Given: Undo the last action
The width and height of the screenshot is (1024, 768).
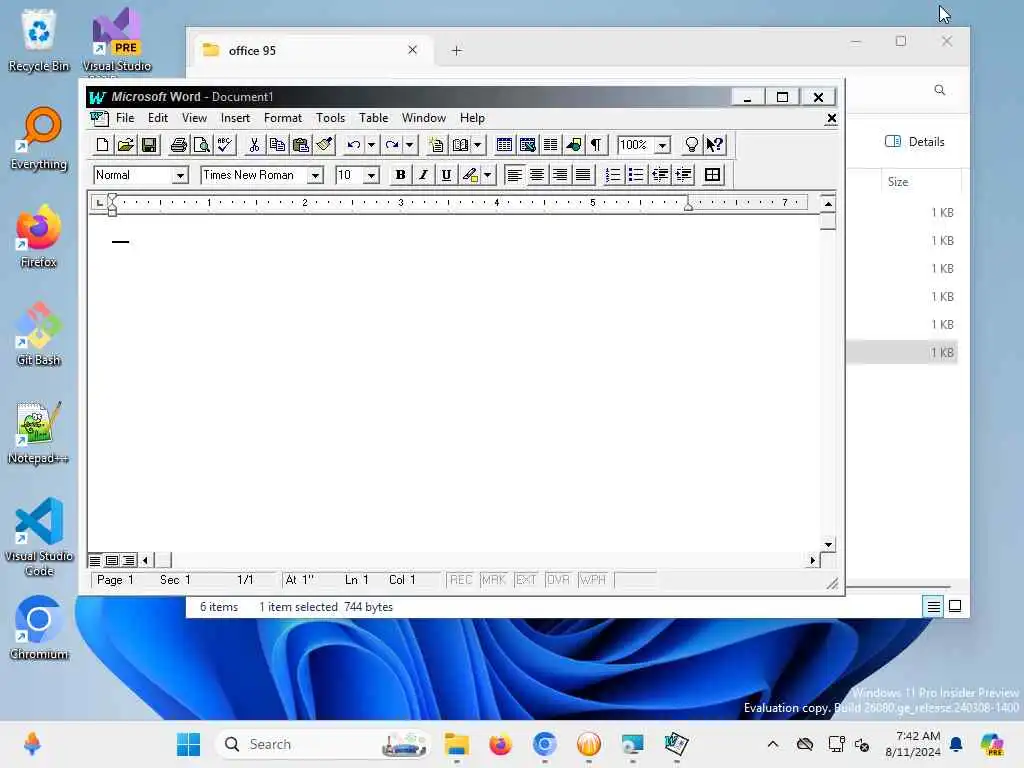Looking at the screenshot, I should click(x=353, y=145).
